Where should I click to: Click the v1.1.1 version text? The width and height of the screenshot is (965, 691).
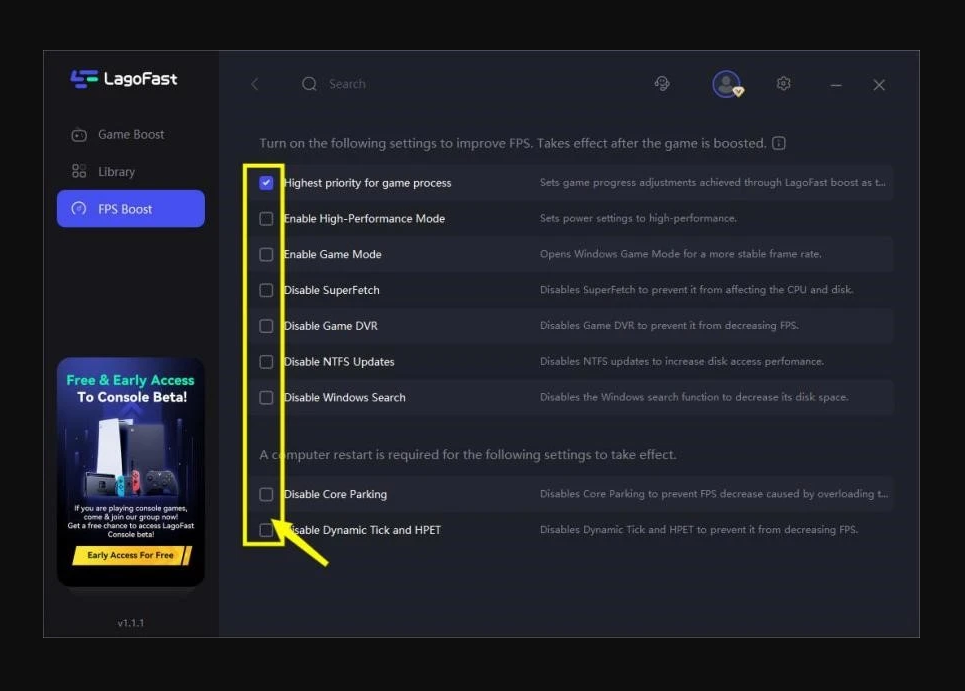(x=130, y=623)
